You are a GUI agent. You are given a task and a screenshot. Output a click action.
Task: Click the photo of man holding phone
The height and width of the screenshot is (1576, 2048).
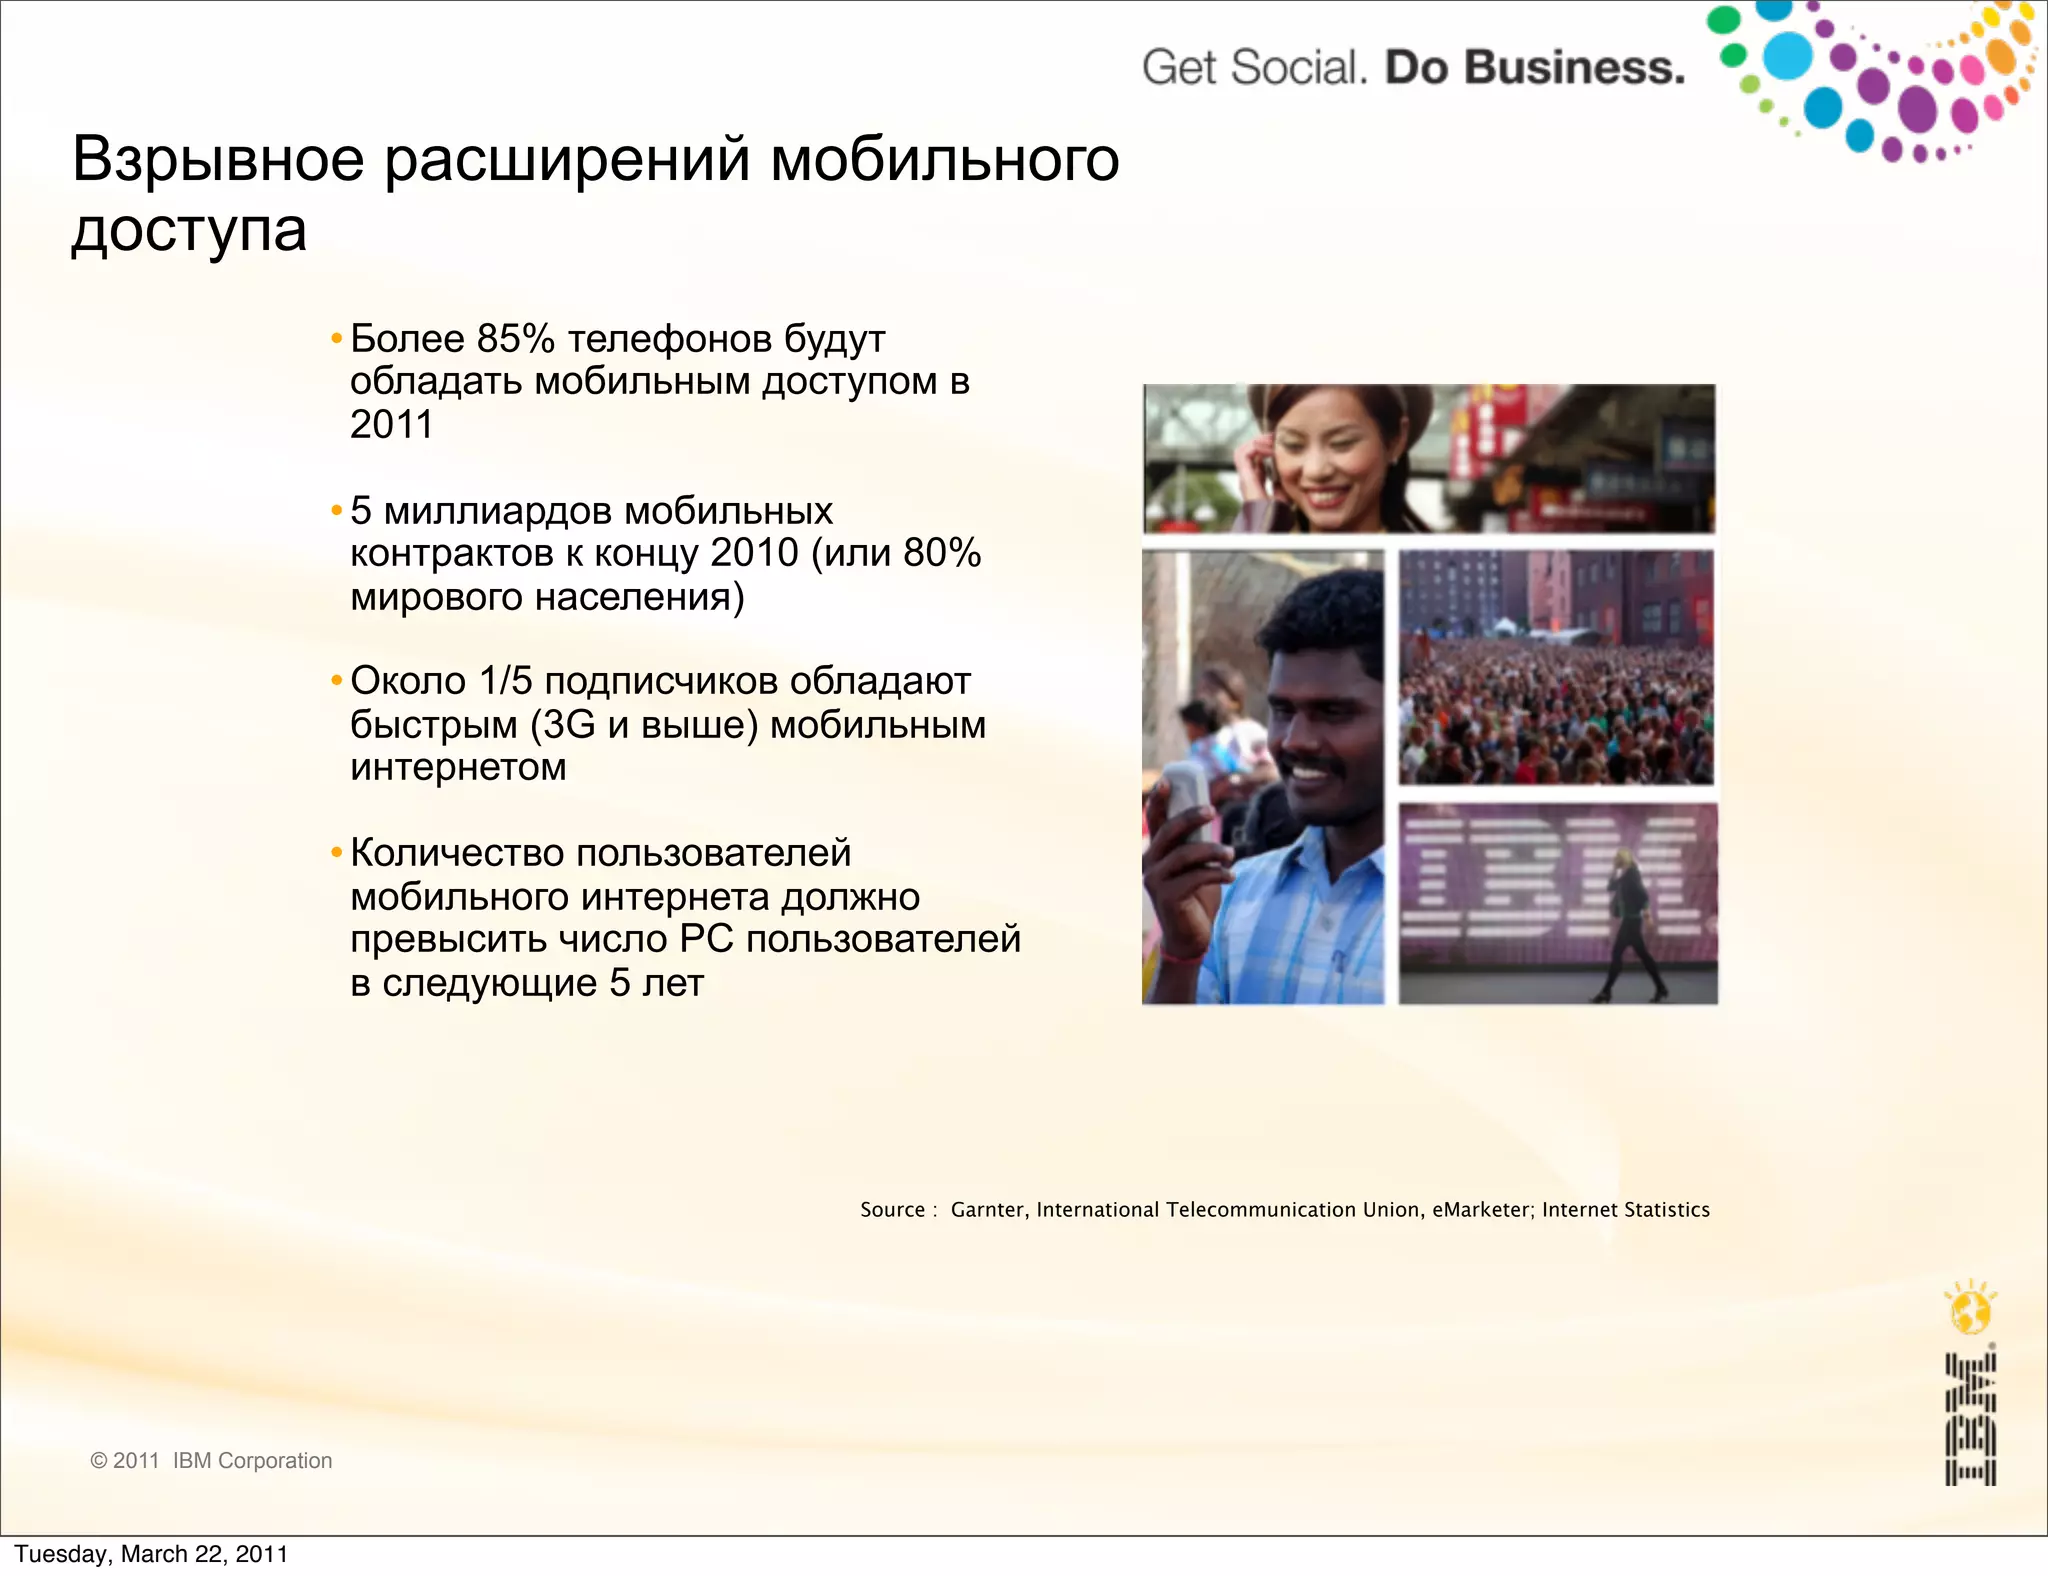click(x=1263, y=777)
